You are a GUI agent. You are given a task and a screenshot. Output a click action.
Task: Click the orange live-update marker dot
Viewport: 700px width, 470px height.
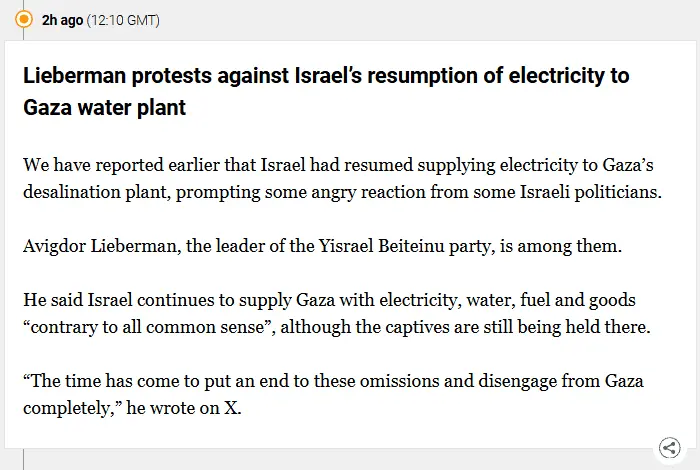[x=24, y=19]
